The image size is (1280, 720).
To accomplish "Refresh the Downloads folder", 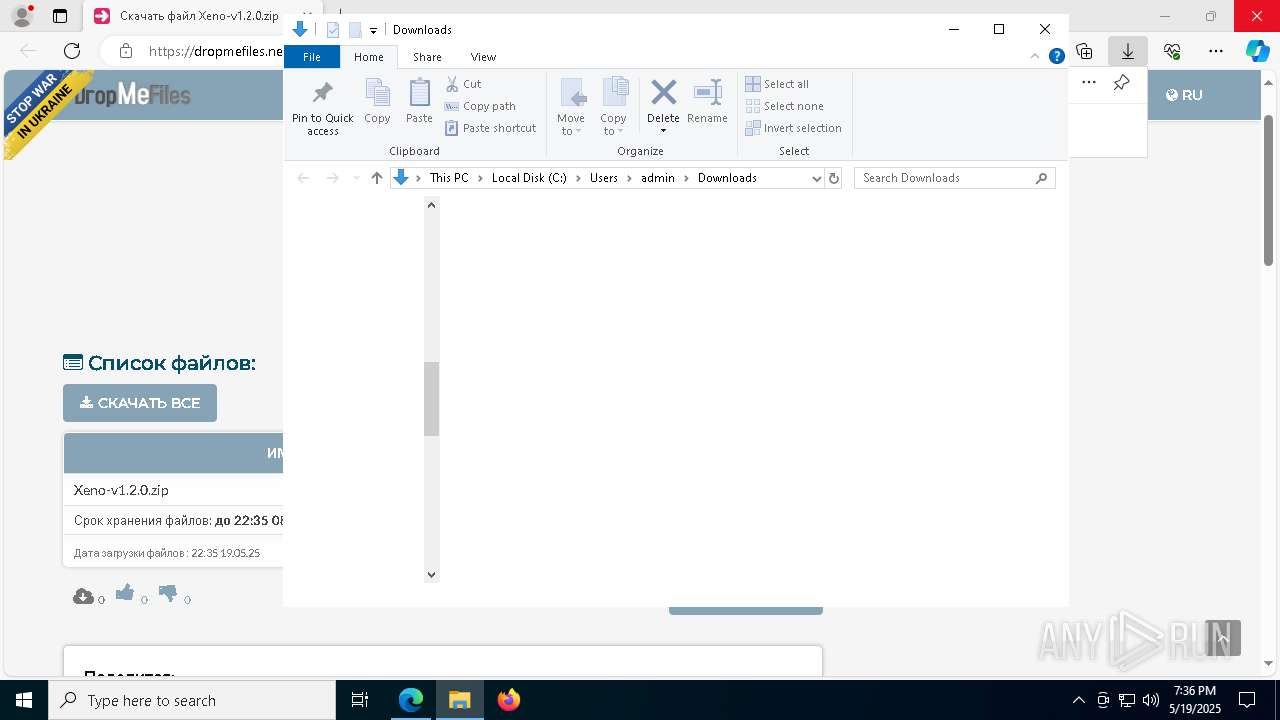I will (x=834, y=178).
